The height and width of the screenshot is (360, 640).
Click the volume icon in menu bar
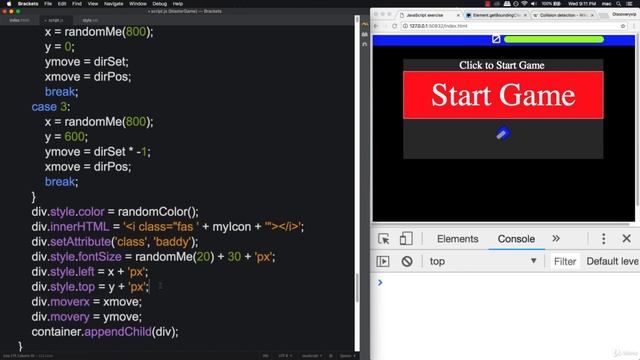click(x=534, y=4)
